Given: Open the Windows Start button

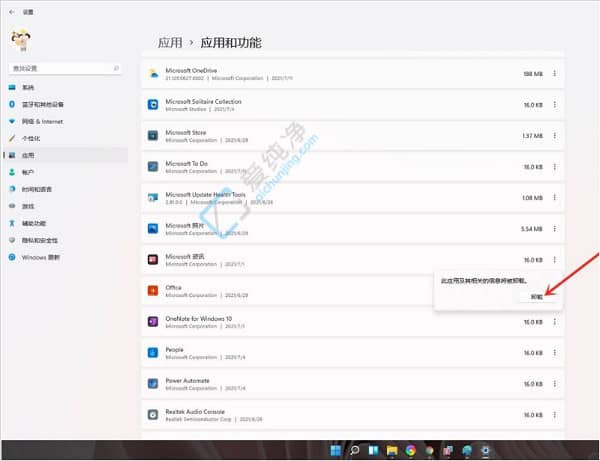Looking at the screenshot, I should click(336, 450).
